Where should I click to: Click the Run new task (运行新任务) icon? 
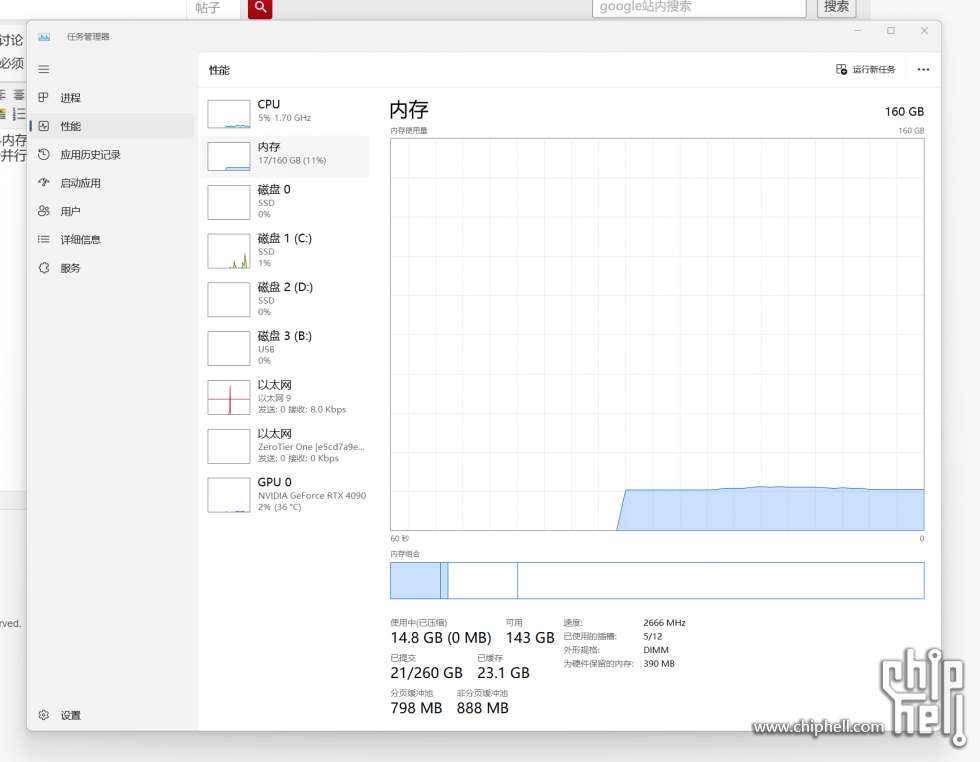tap(841, 69)
